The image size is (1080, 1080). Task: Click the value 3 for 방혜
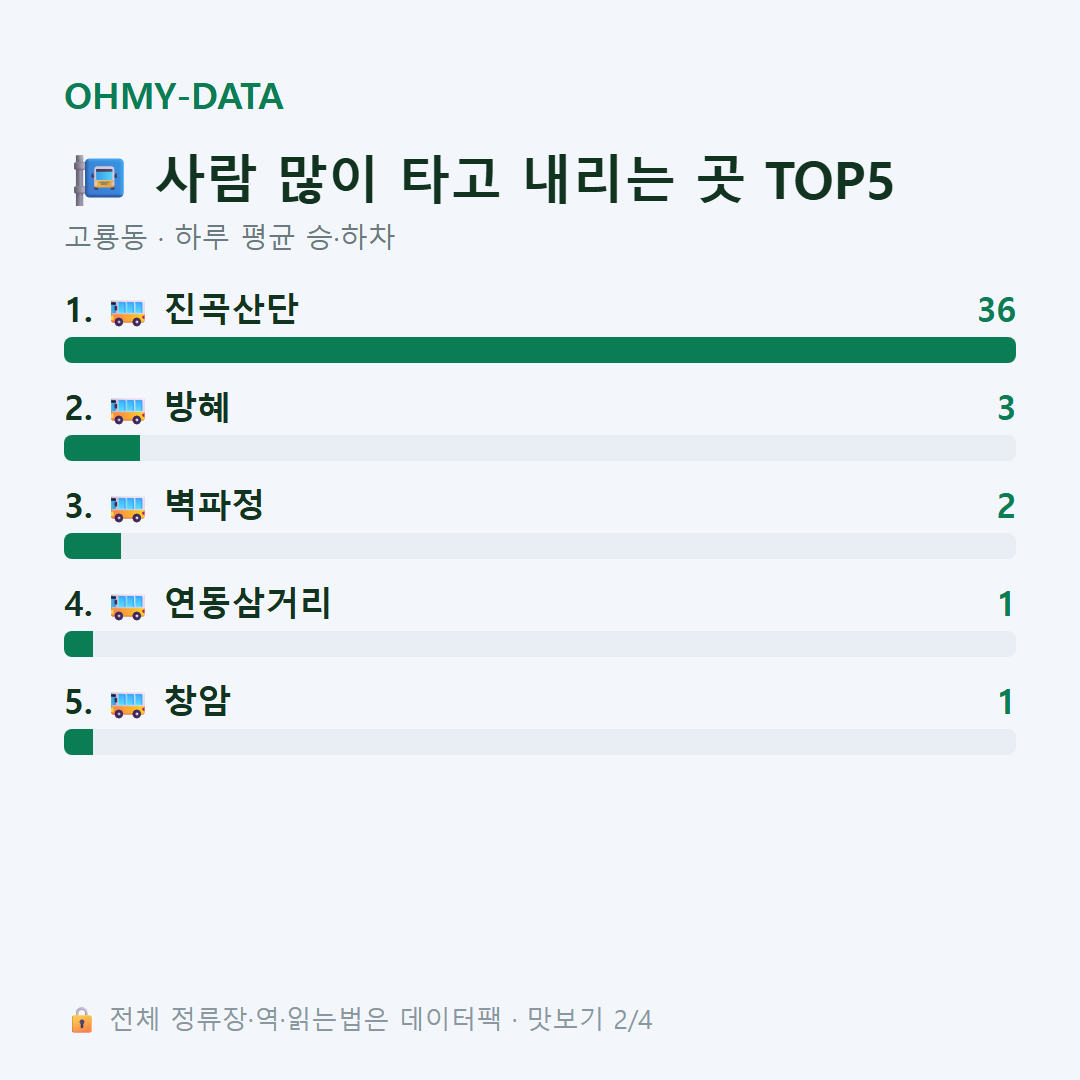tap(1006, 408)
